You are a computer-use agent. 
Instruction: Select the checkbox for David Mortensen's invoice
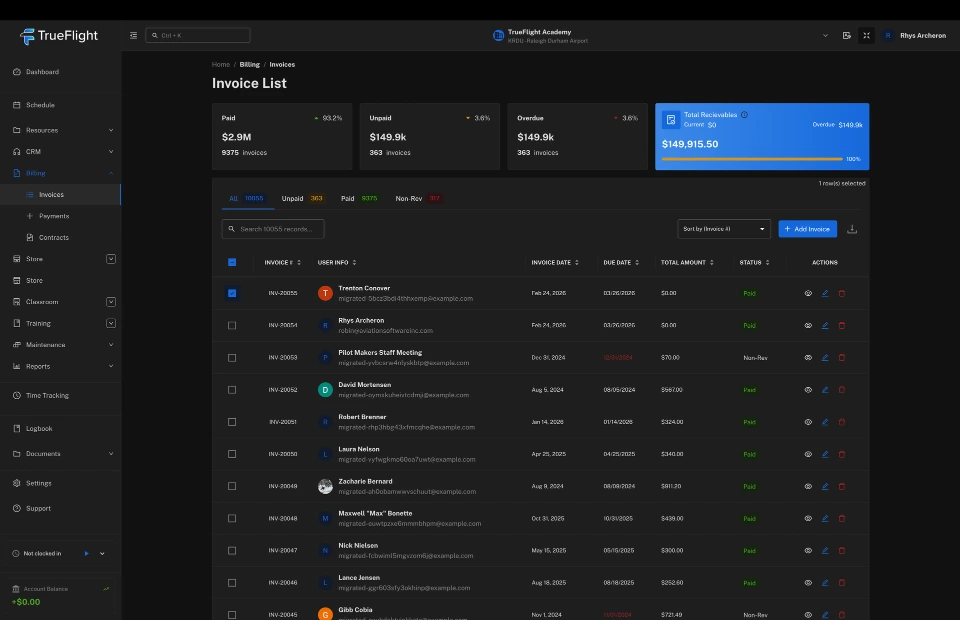232,390
